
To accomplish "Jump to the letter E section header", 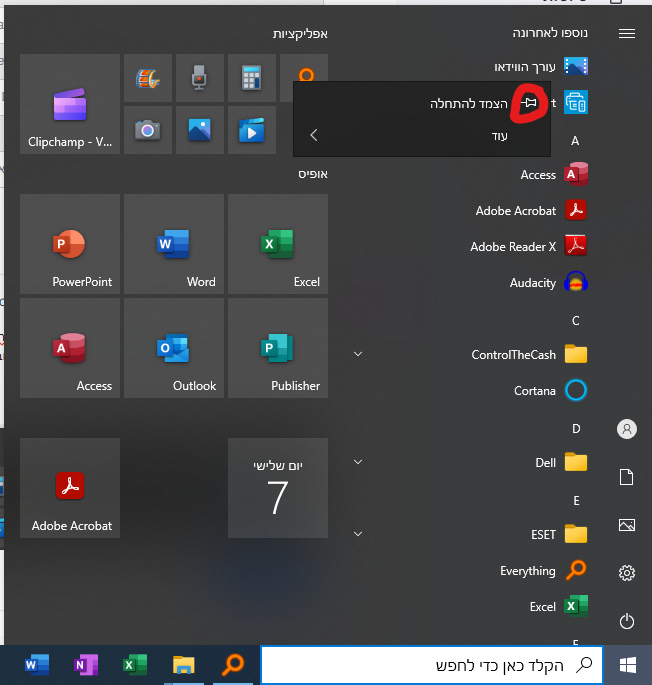I will (x=576, y=501).
